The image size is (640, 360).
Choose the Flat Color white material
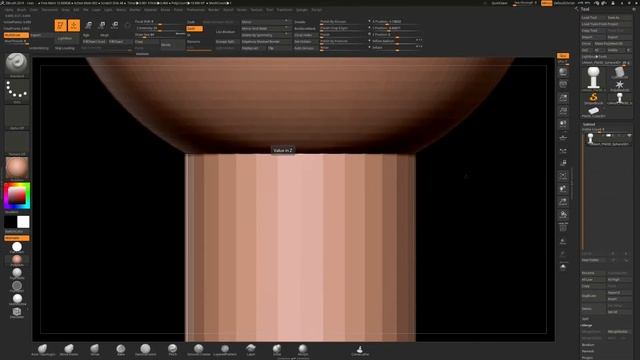(x=17, y=247)
